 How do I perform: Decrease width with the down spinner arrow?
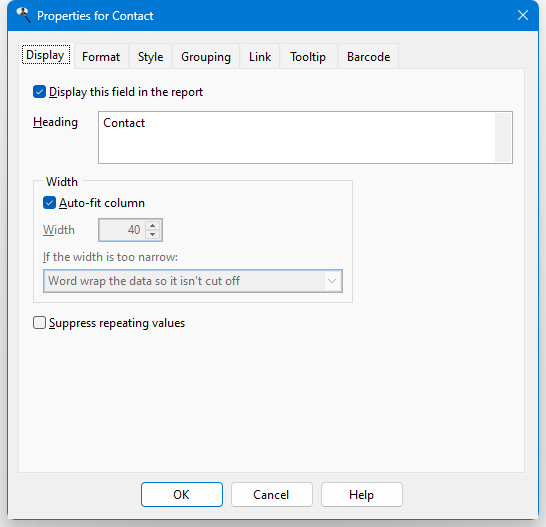153,234
